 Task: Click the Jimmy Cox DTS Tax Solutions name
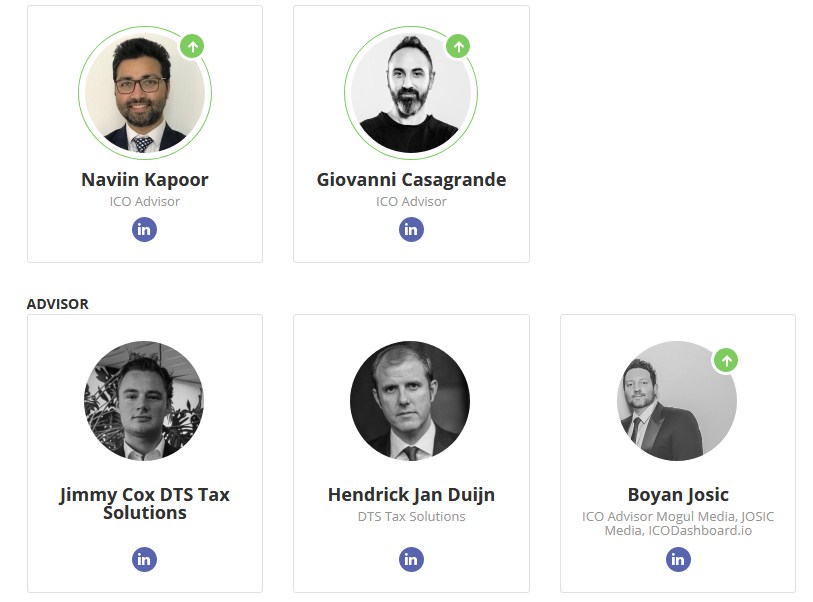click(145, 503)
